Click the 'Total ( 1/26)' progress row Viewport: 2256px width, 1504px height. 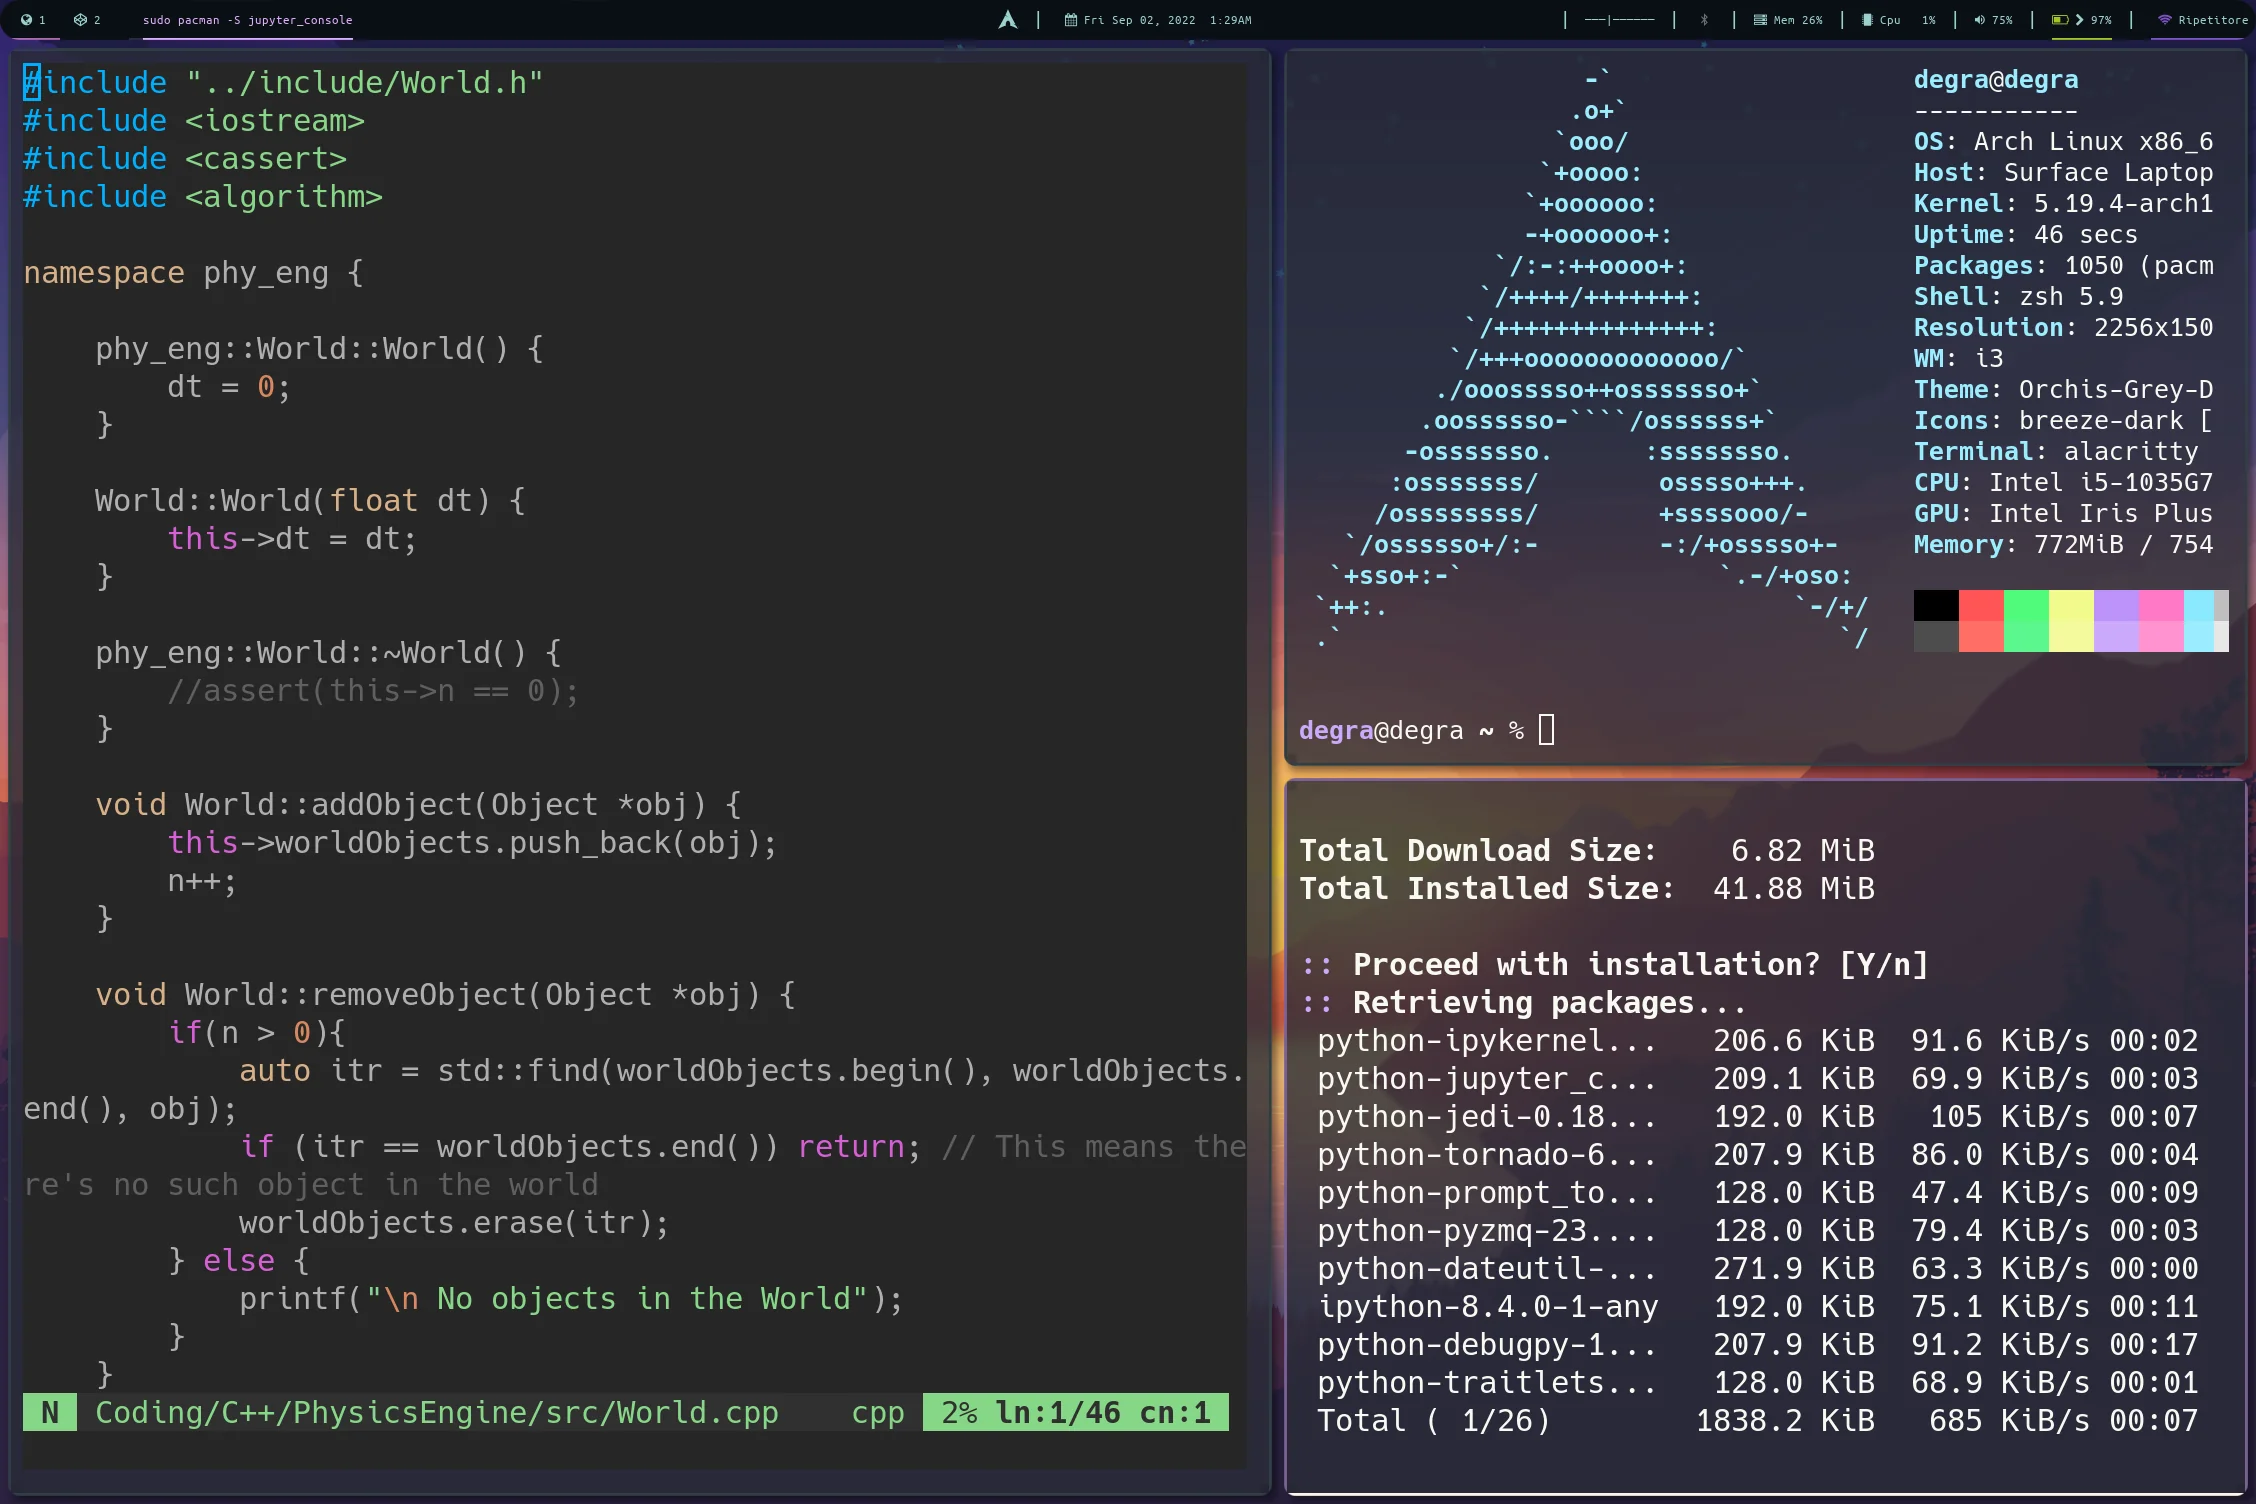click(x=1757, y=1420)
